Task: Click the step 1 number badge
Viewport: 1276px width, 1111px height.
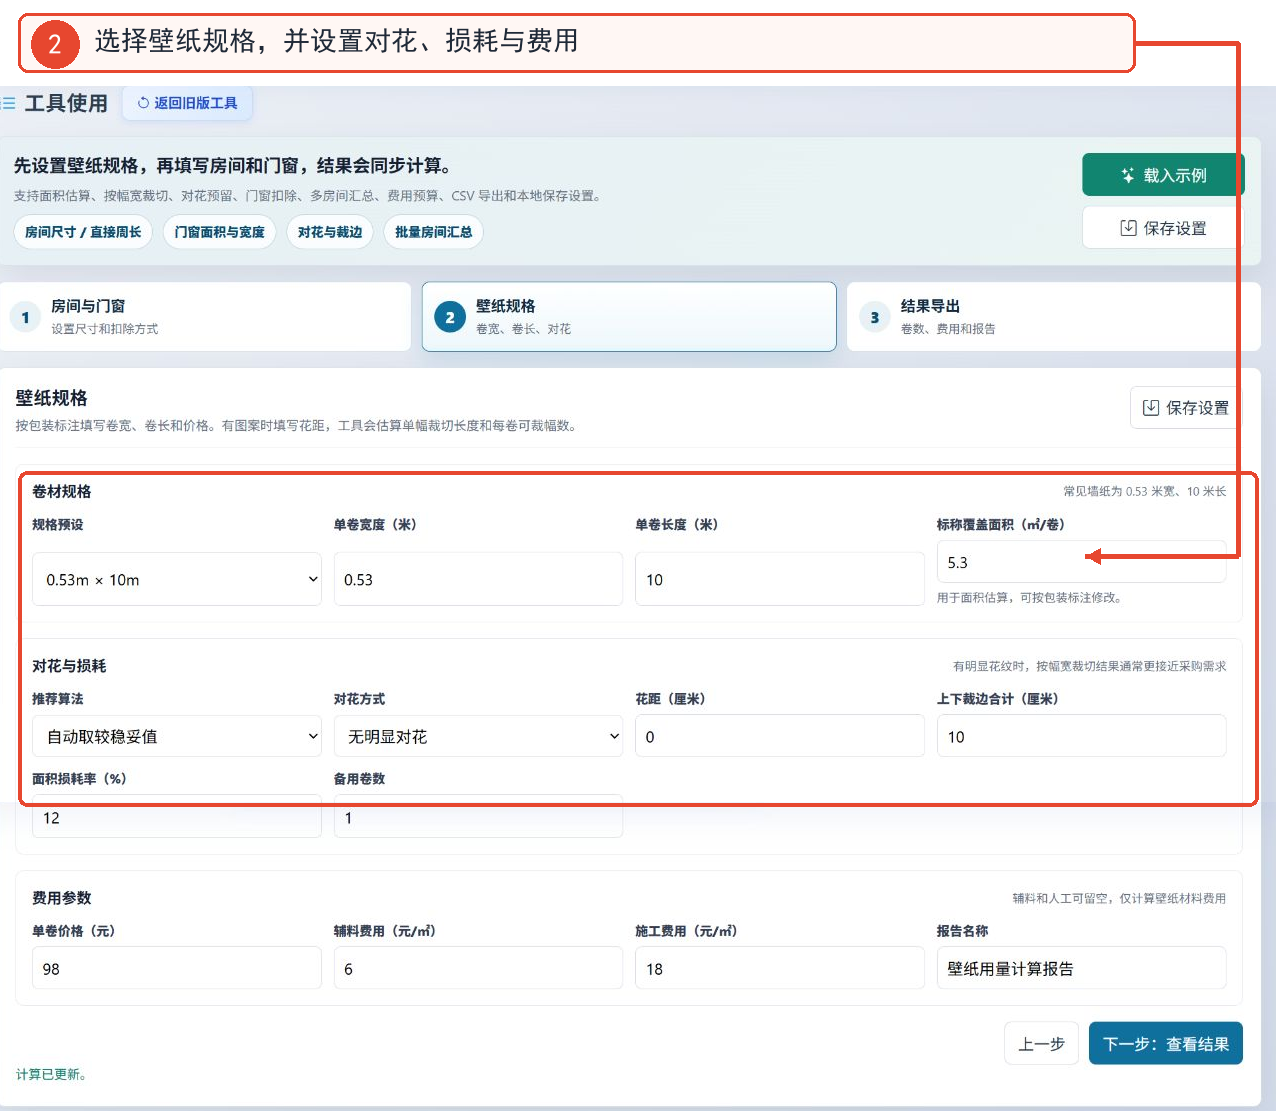Action: coord(25,317)
